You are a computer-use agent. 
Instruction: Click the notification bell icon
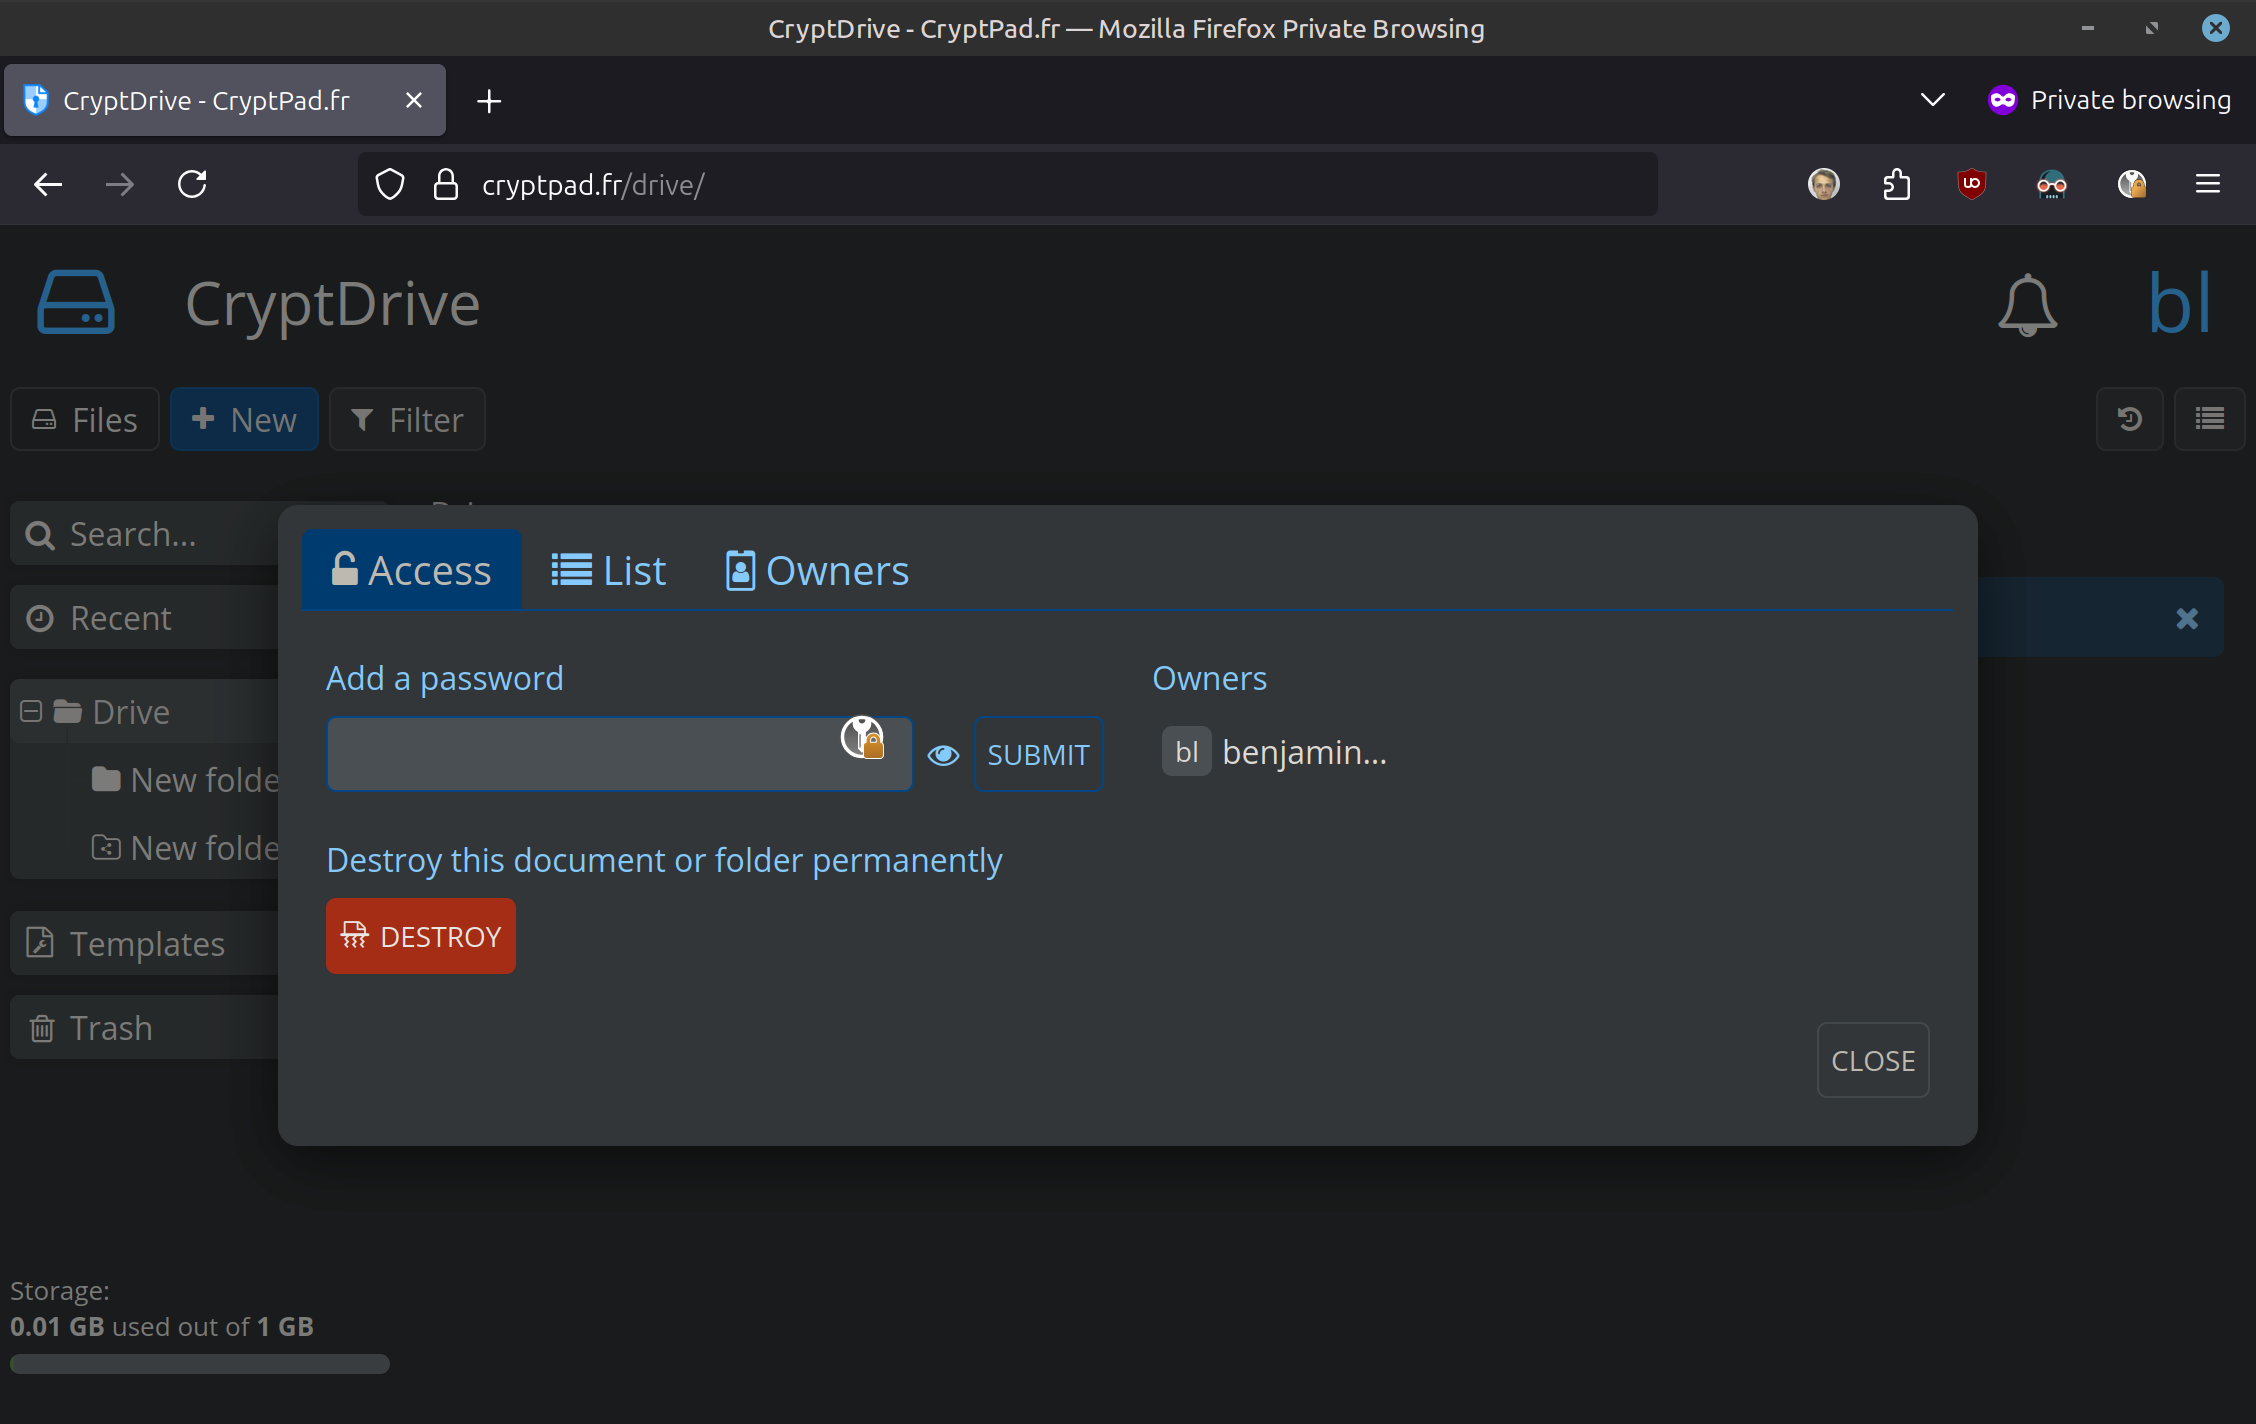[x=2027, y=304]
